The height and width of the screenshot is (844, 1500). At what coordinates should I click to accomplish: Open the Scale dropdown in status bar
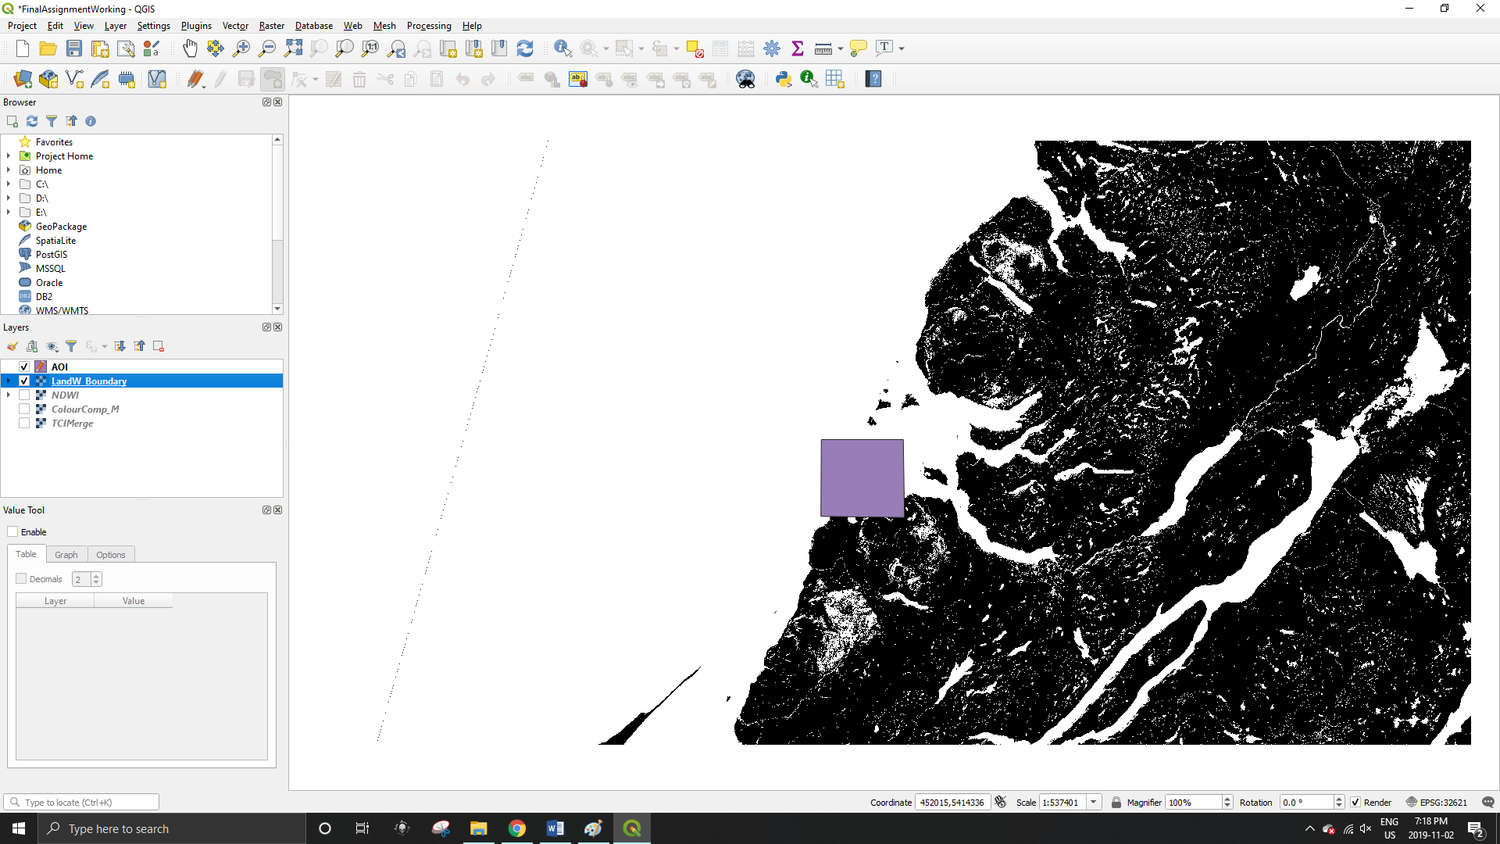[x=1093, y=801]
